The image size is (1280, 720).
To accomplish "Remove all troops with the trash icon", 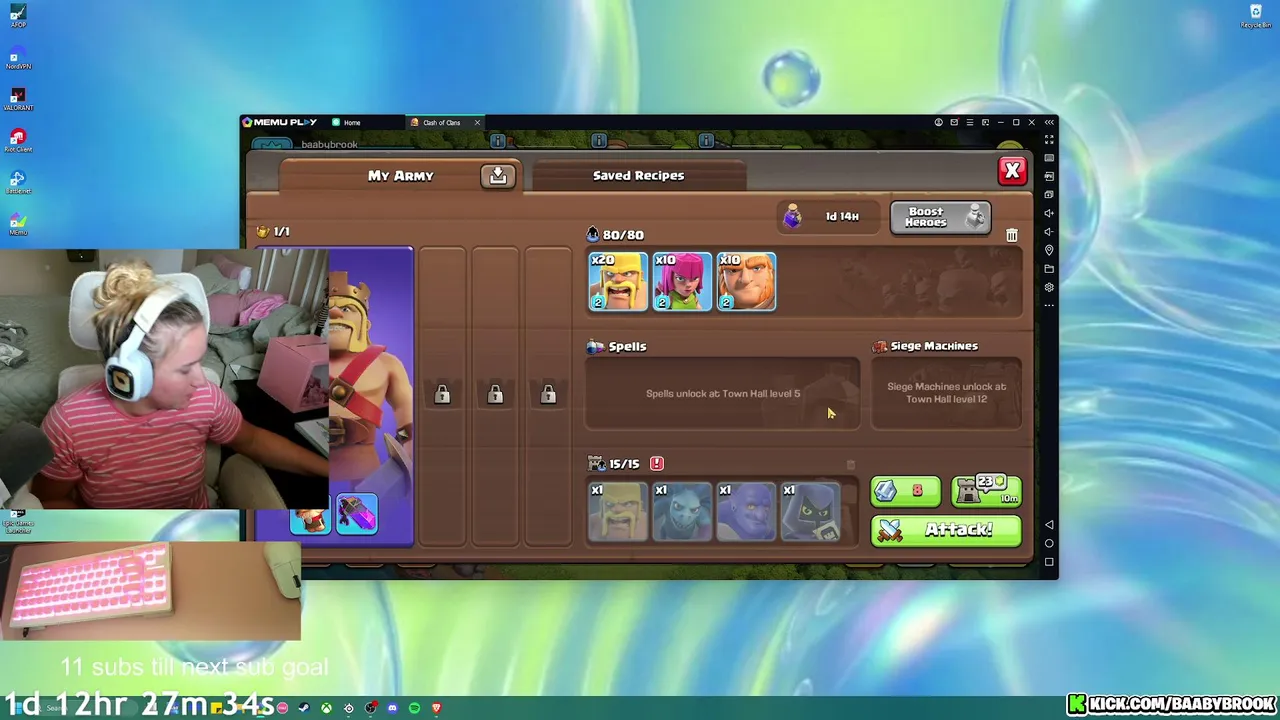I will 1012,235.
